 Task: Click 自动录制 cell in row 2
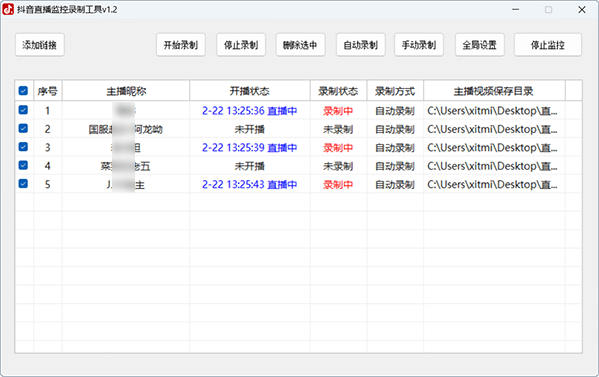(x=395, y=129)
